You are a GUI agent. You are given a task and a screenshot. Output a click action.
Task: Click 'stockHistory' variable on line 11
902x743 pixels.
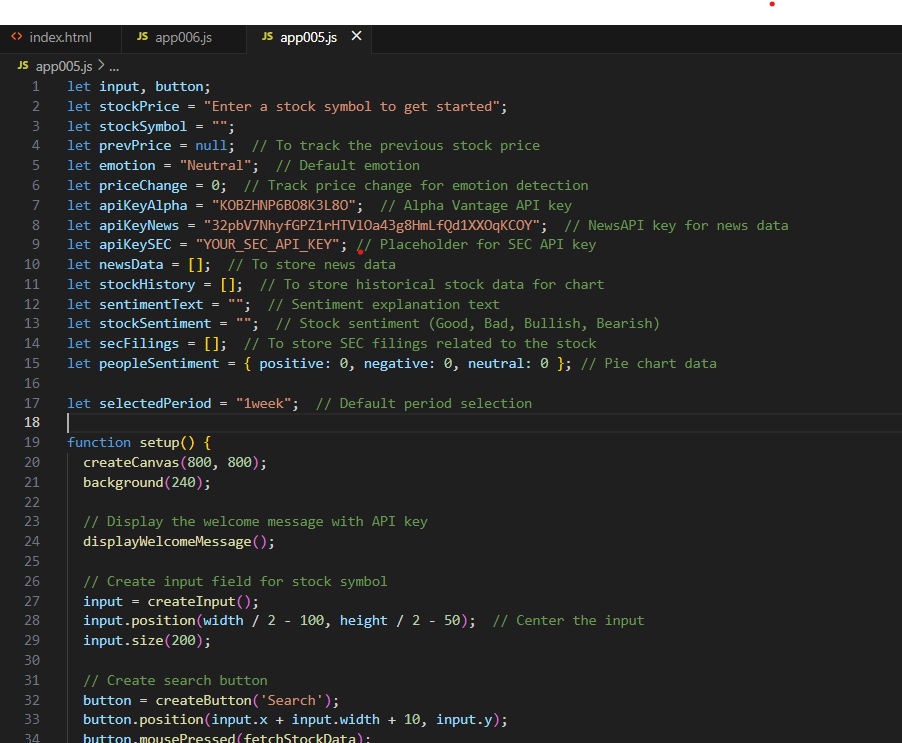[x=147, y=285]
